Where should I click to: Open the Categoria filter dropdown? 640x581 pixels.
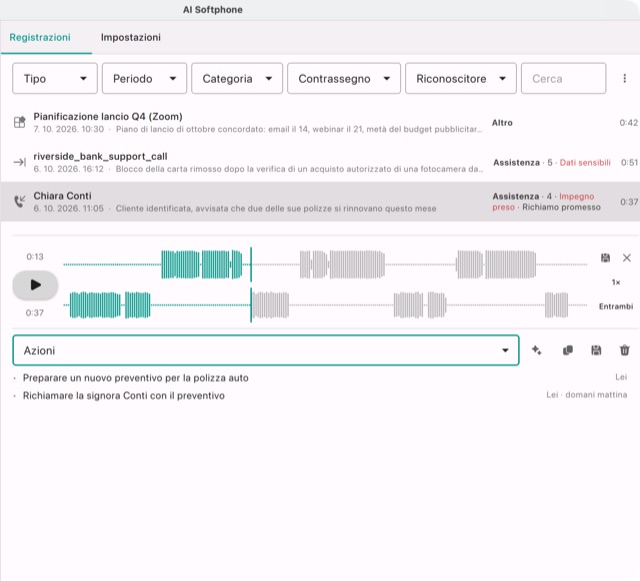(x=237, y=78)
